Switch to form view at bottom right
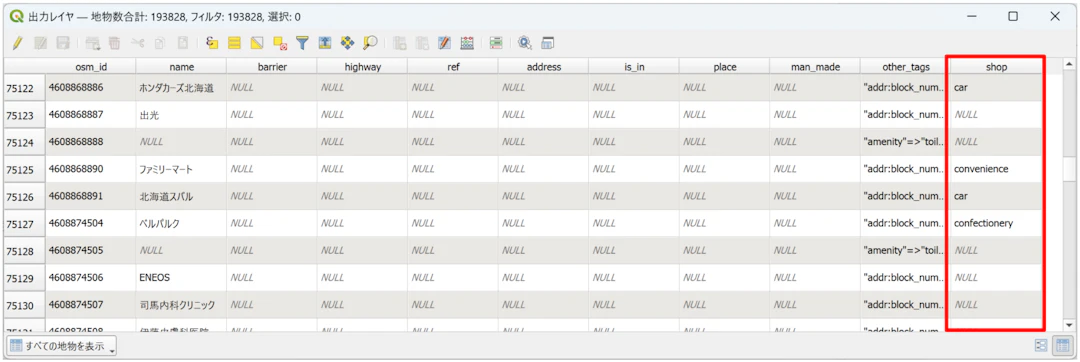 1041,345
